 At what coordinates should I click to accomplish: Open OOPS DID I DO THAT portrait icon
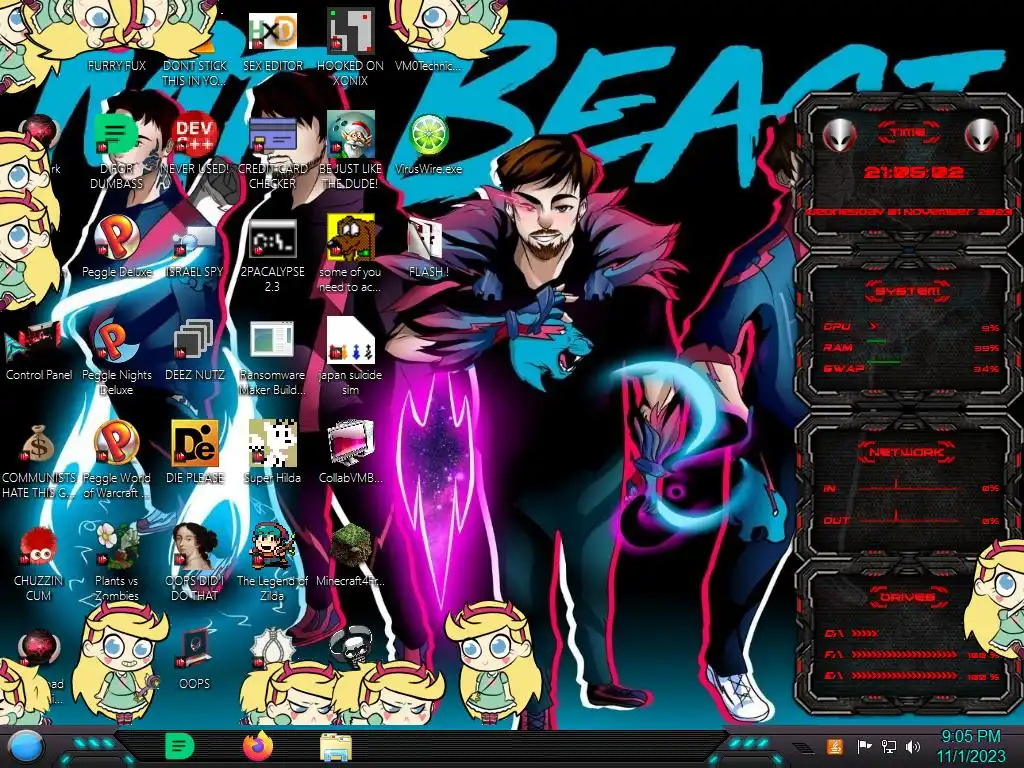pos(195,546)
